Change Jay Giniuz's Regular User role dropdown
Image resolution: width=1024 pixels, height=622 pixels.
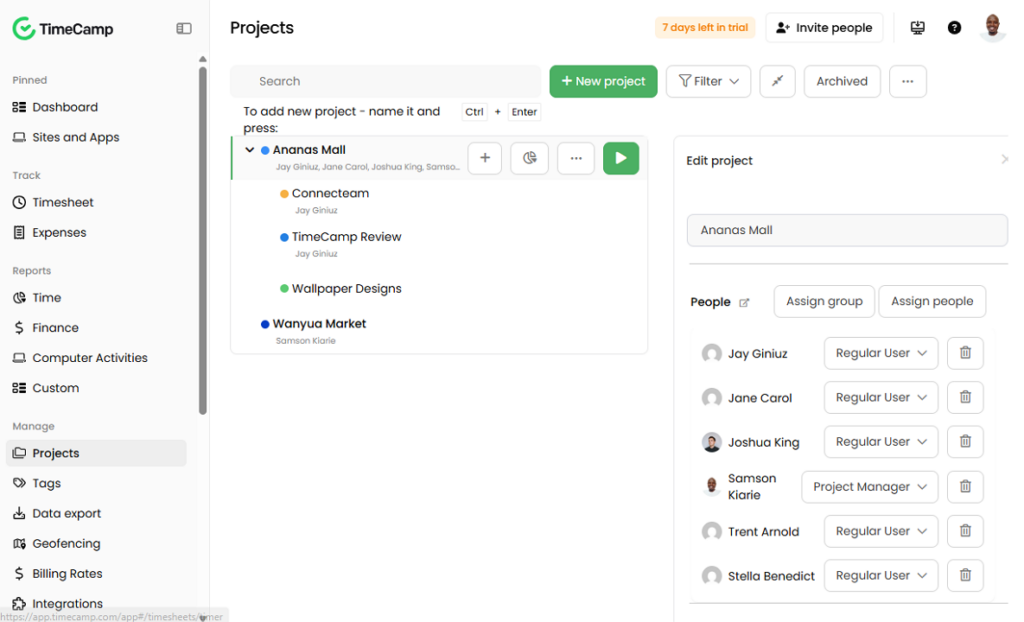point(881,353)
